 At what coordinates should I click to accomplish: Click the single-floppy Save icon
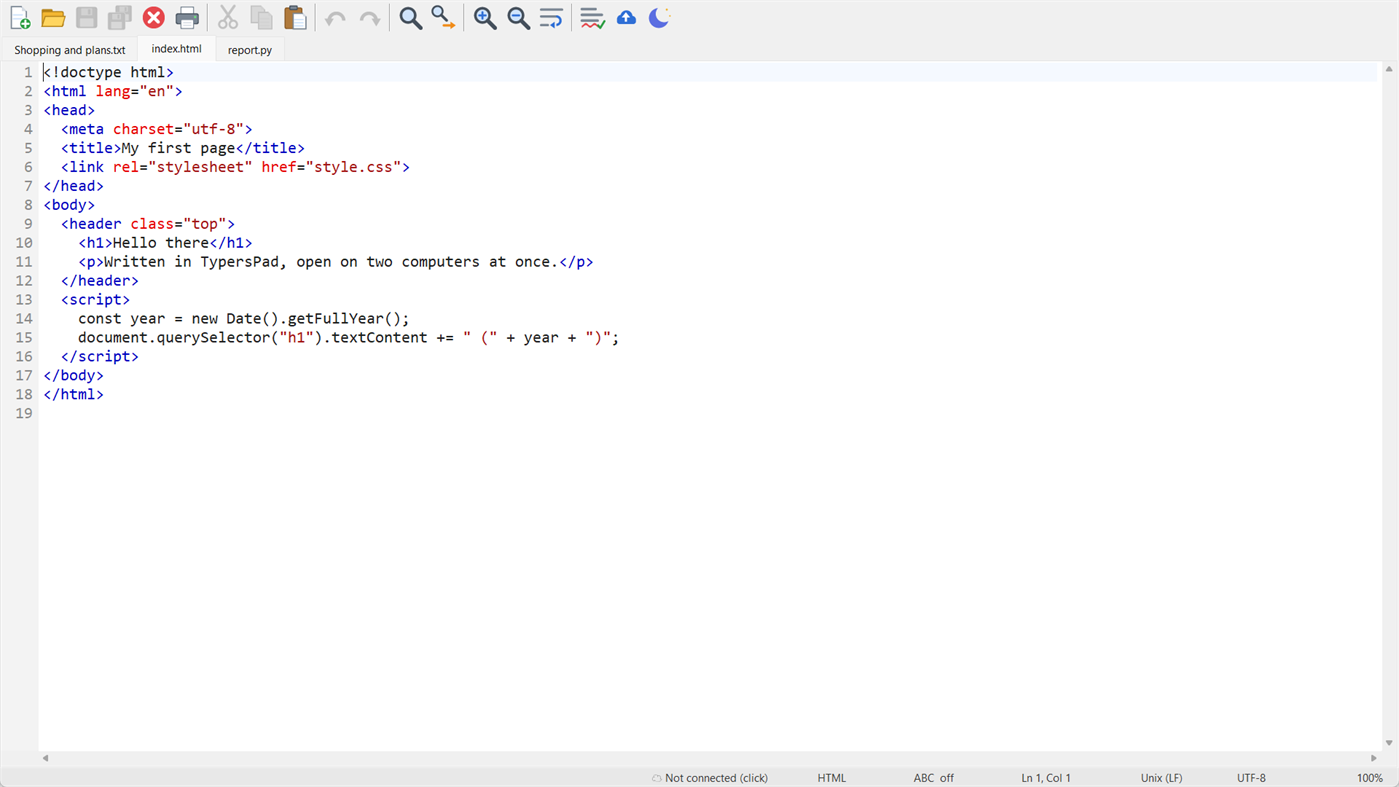point(87,18)
